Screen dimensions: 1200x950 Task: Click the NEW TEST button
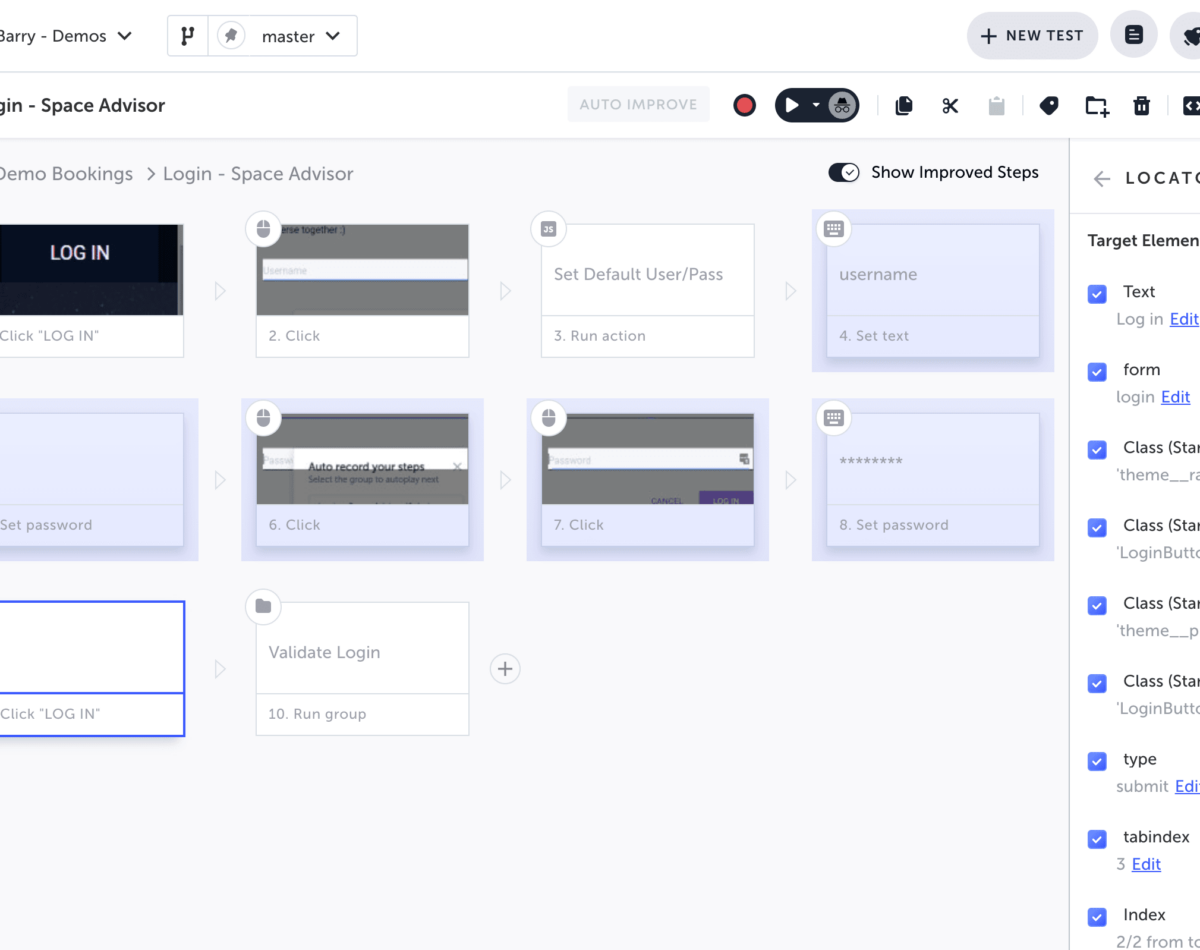pos(1032,35)
